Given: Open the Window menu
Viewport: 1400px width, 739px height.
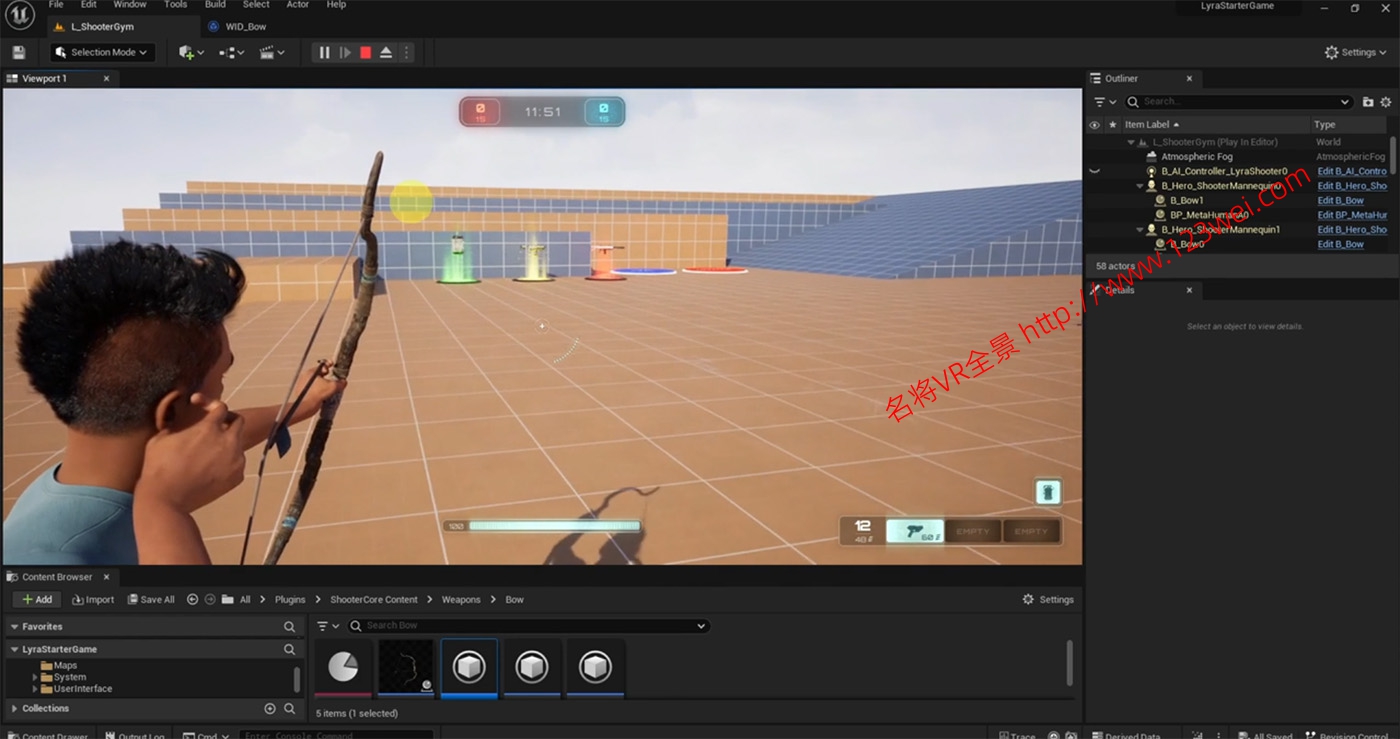Looking at the screenshot, I should (129, 5).
